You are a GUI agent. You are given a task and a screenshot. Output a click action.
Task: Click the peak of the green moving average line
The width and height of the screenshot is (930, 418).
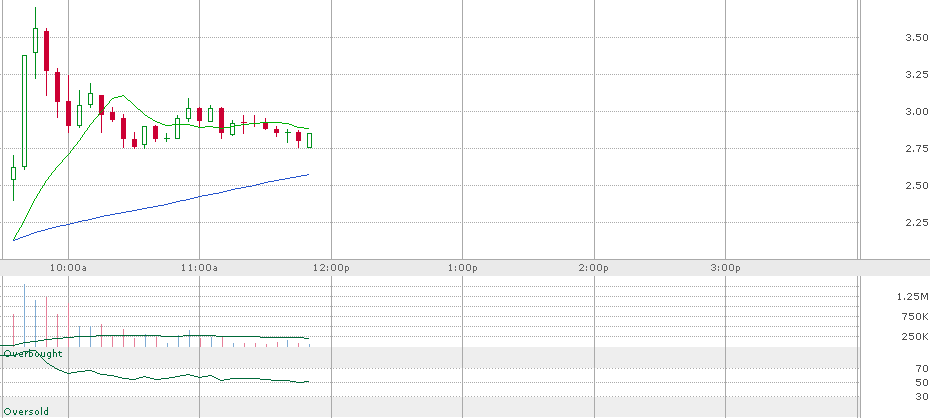pos(122,95)
